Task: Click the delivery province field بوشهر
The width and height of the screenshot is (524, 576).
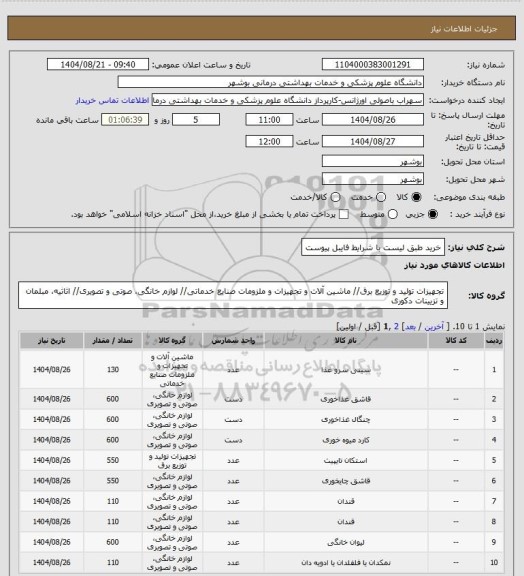Action: (373, 161)
